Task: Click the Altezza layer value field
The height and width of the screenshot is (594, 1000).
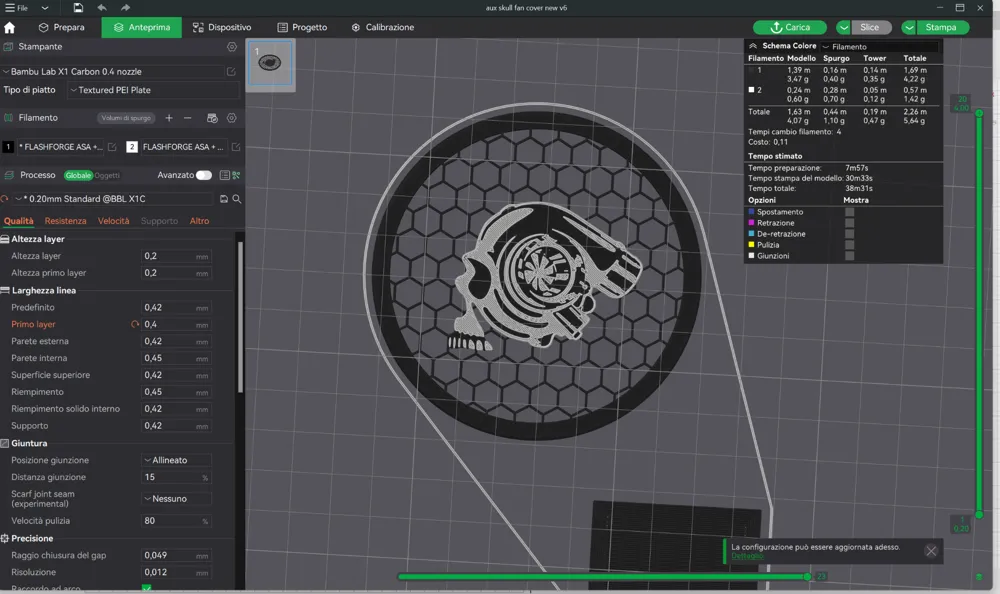Action: 176,256
